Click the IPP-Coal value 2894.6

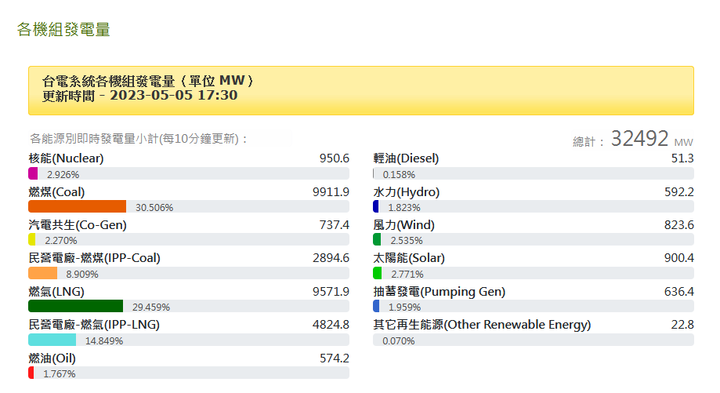(331, 258)
